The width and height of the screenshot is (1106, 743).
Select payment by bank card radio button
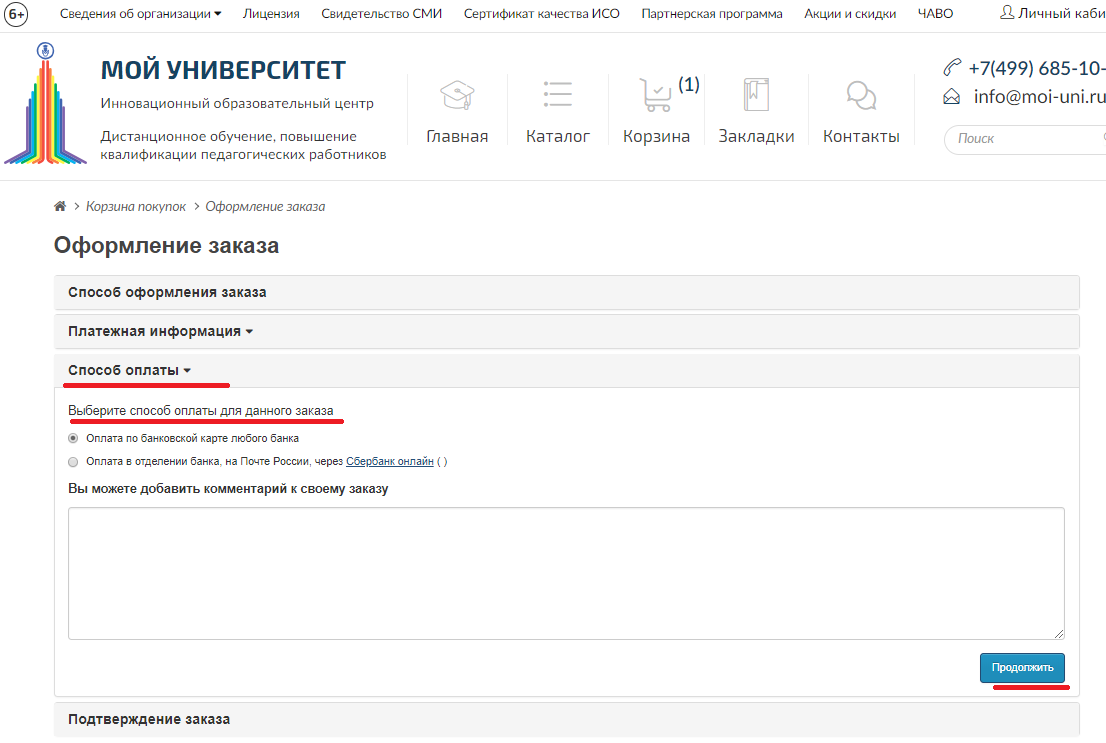(73, 438)
